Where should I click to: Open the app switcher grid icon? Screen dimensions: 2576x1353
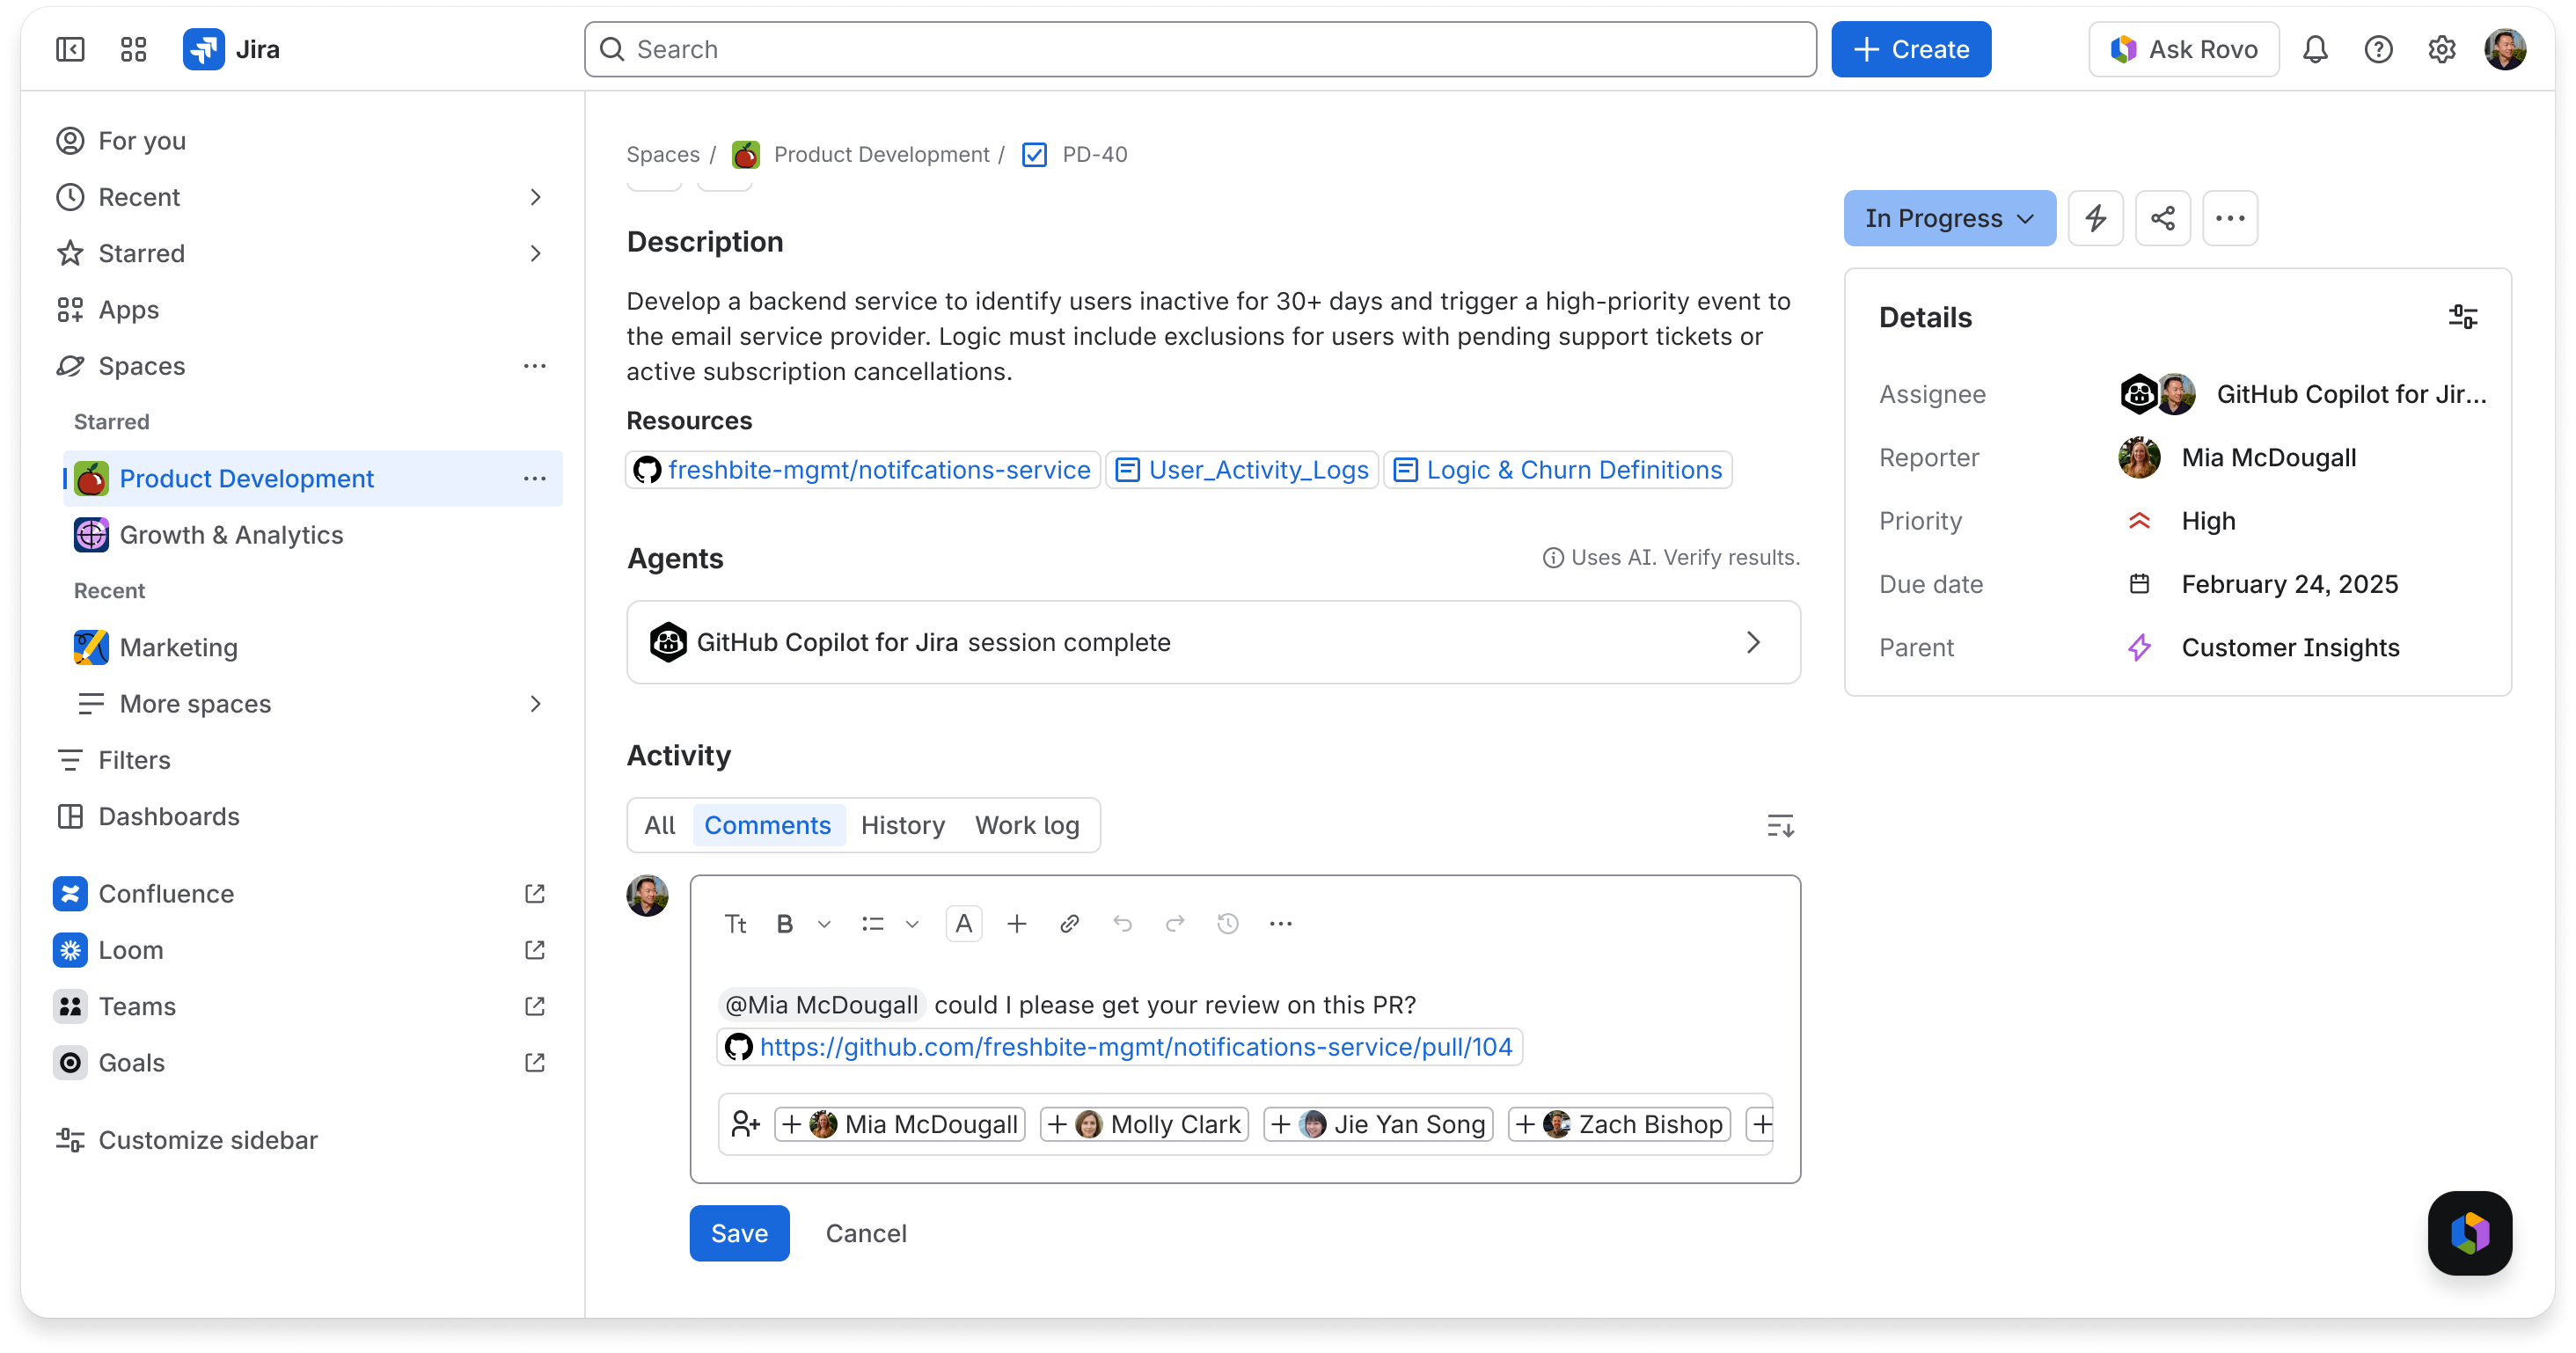[x=133, y=49]
